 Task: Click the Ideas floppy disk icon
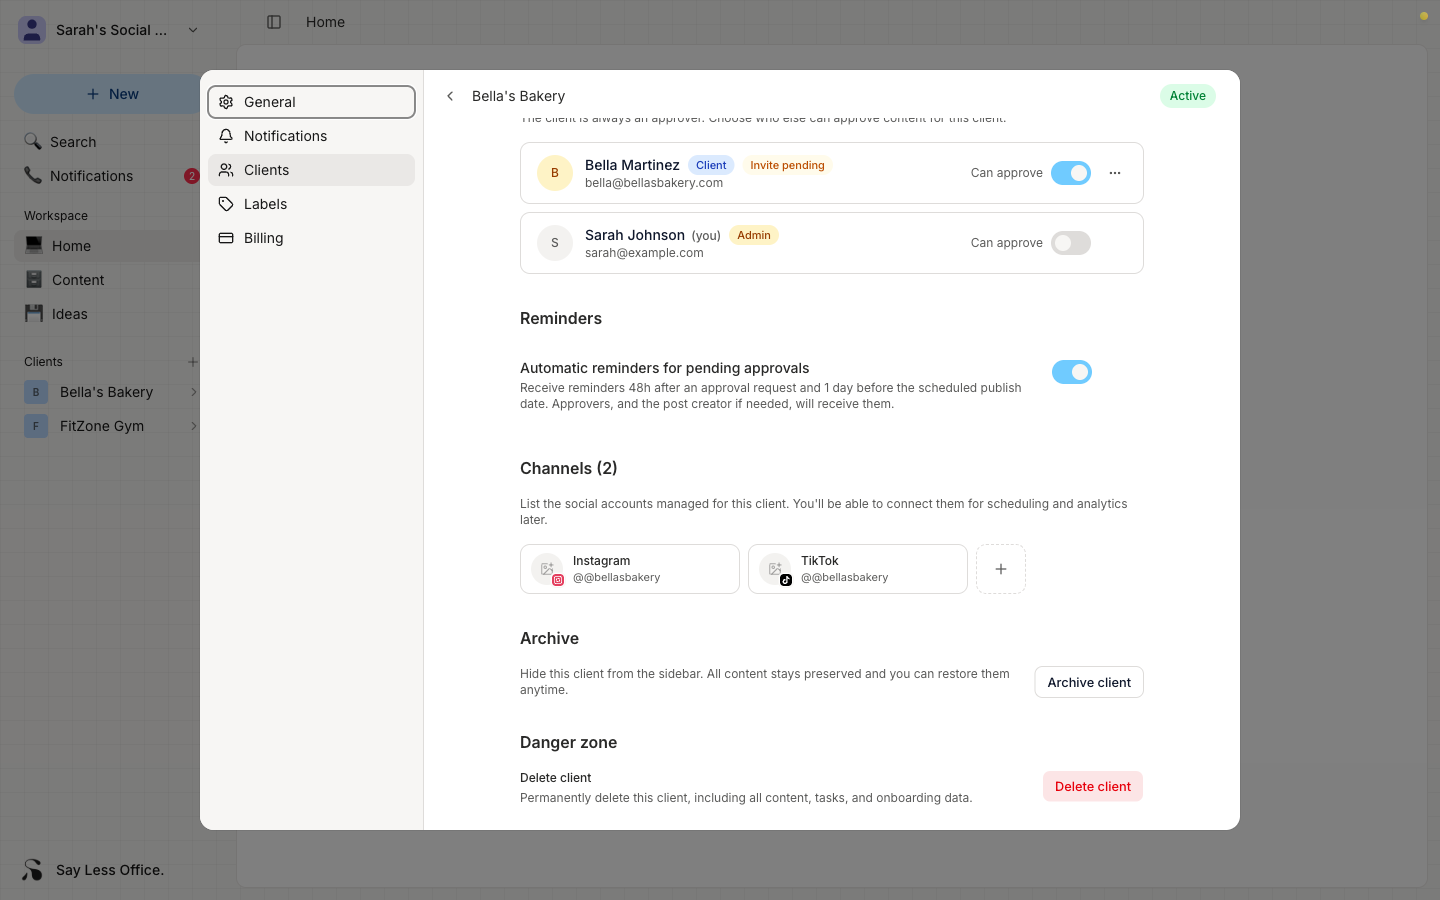(x=34, y=314)
